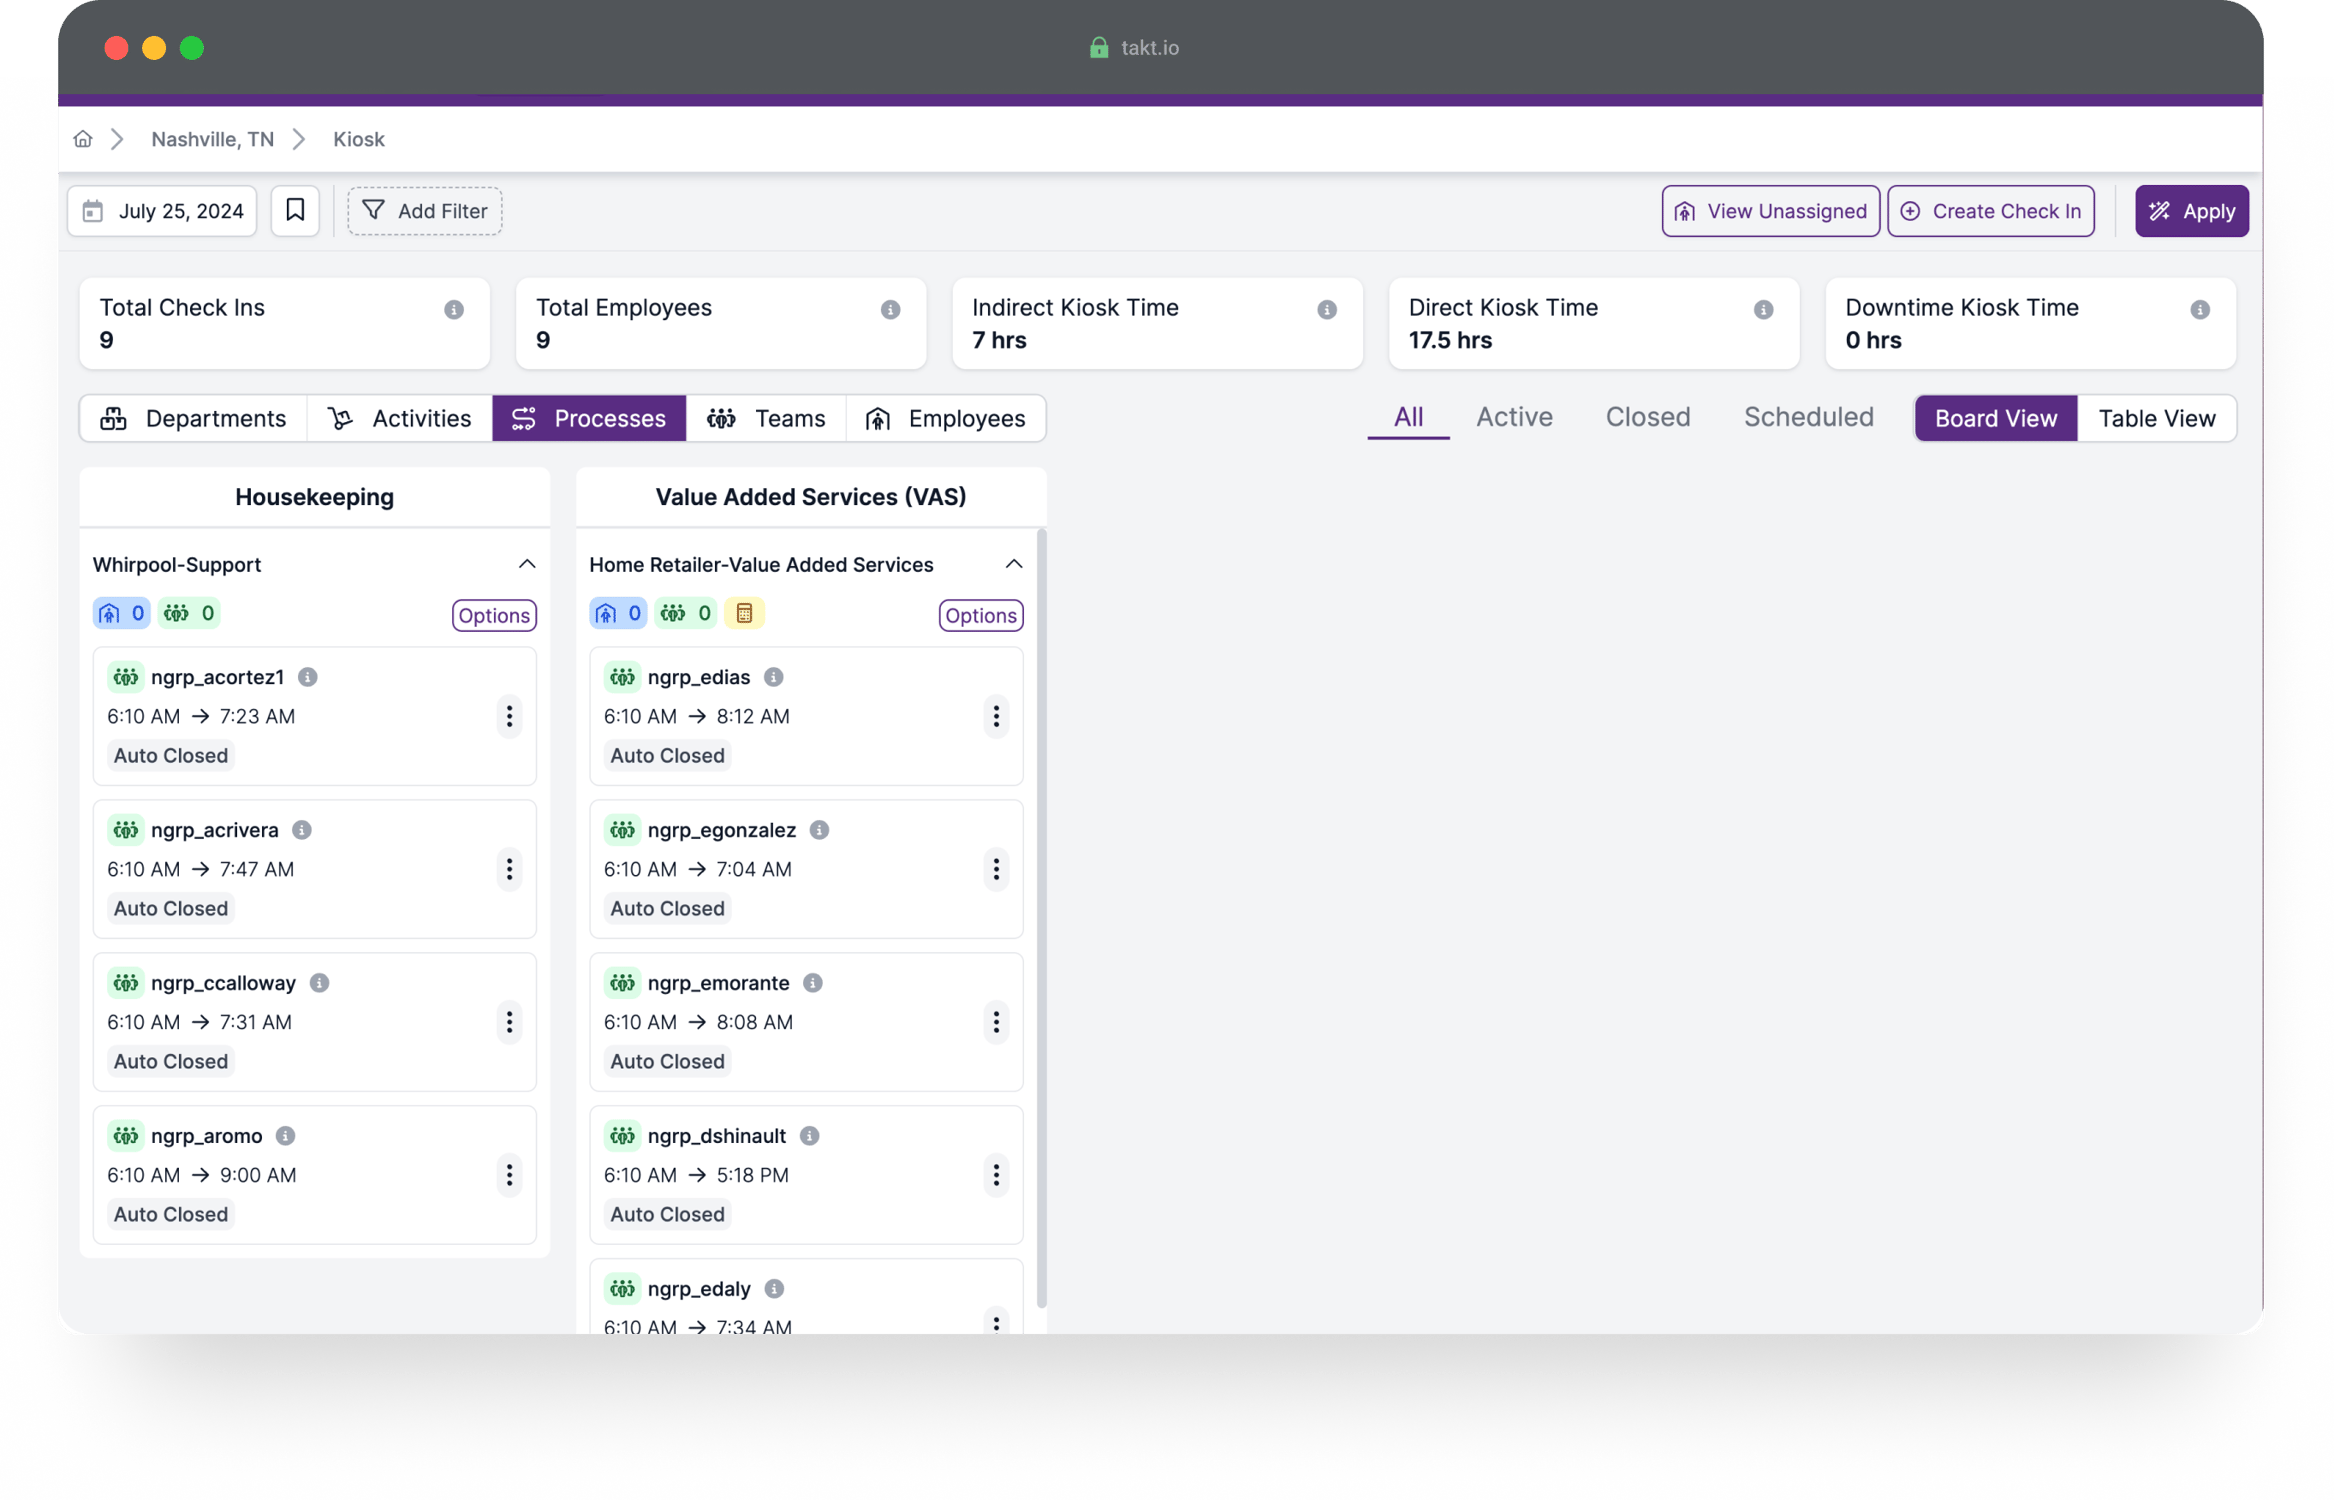Click the blue check-in badge under Whirpool-Support
The image size is (2334, 1500).
coord(121,612)
